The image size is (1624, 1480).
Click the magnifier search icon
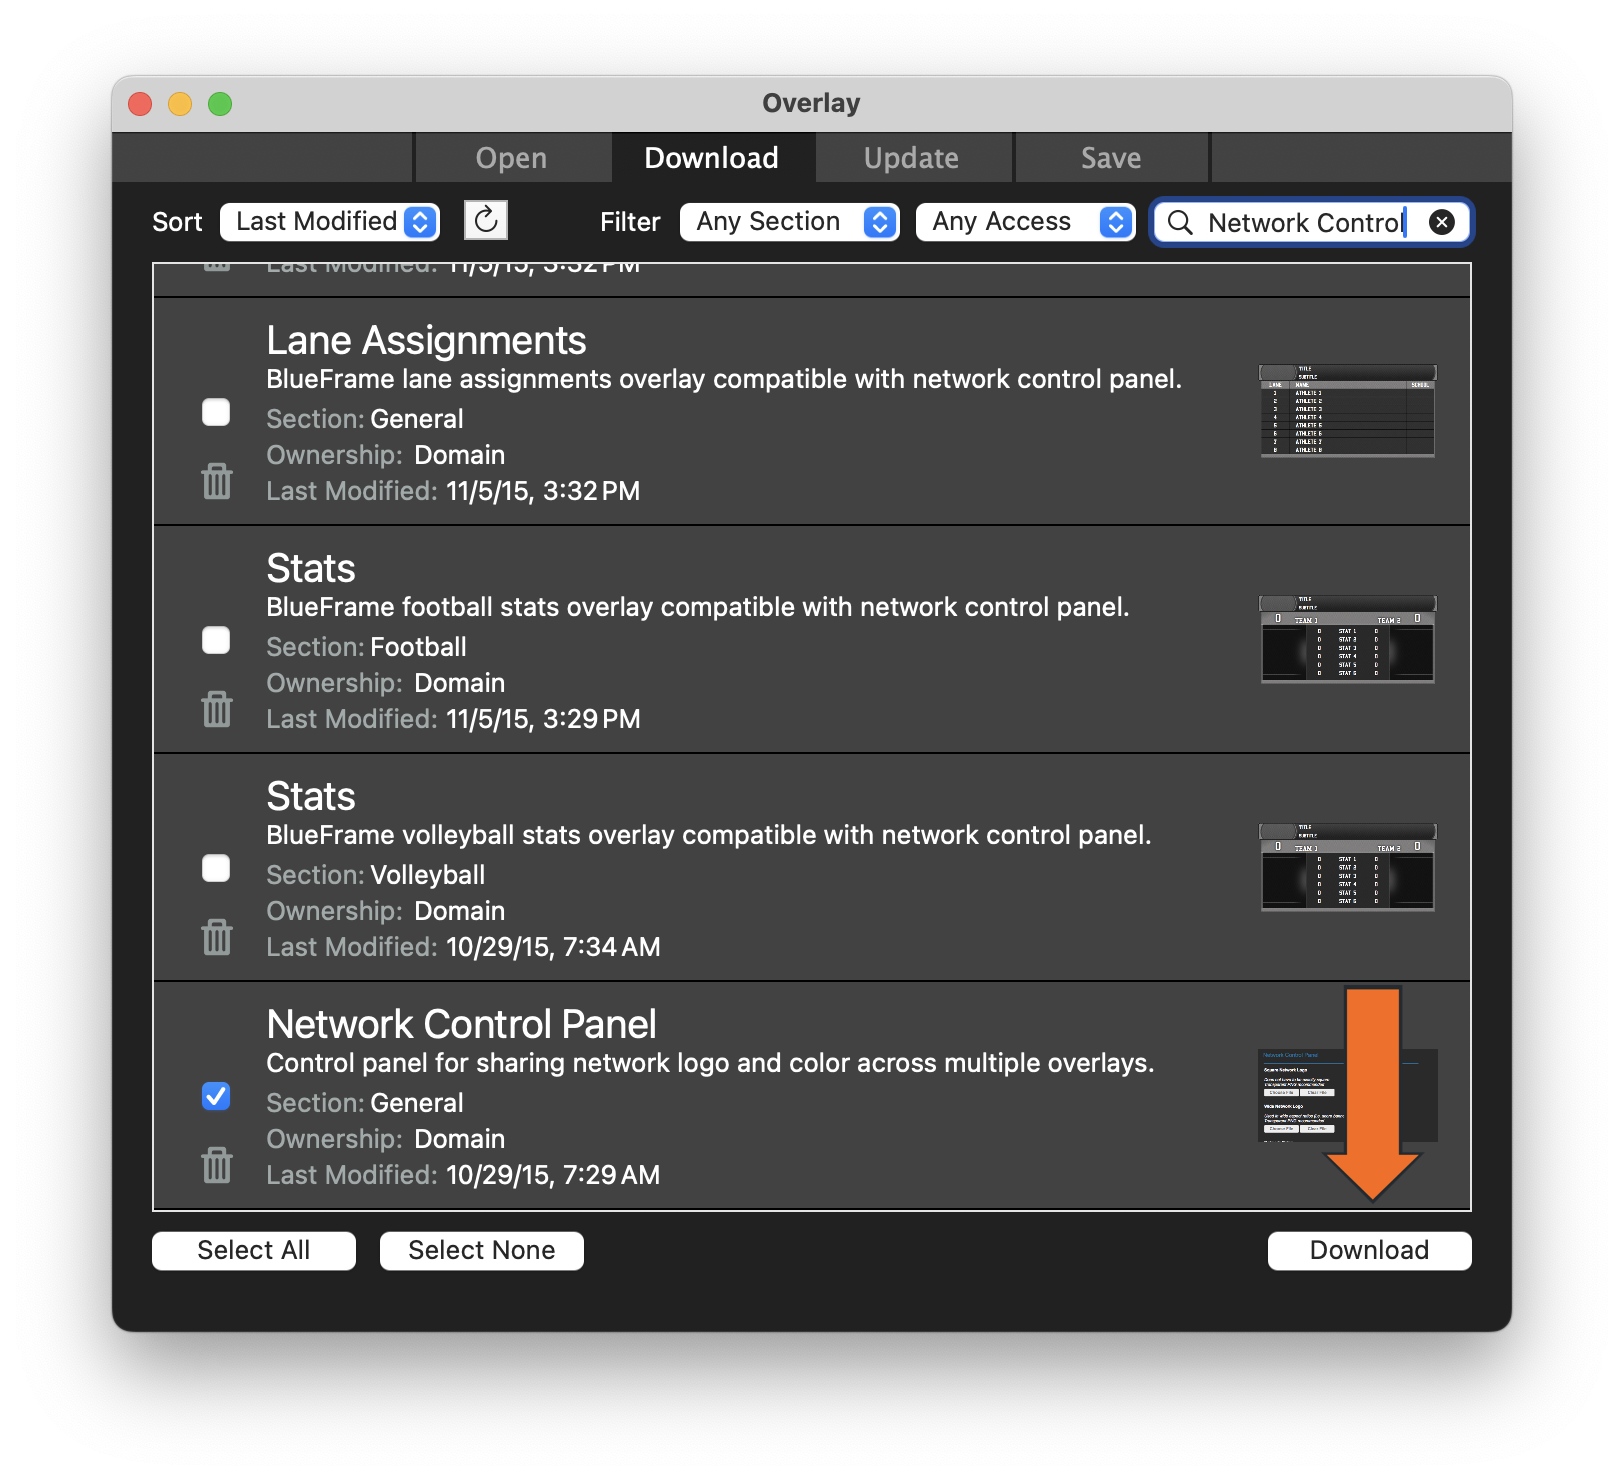pyautogui.click(x=1180, y=222)
